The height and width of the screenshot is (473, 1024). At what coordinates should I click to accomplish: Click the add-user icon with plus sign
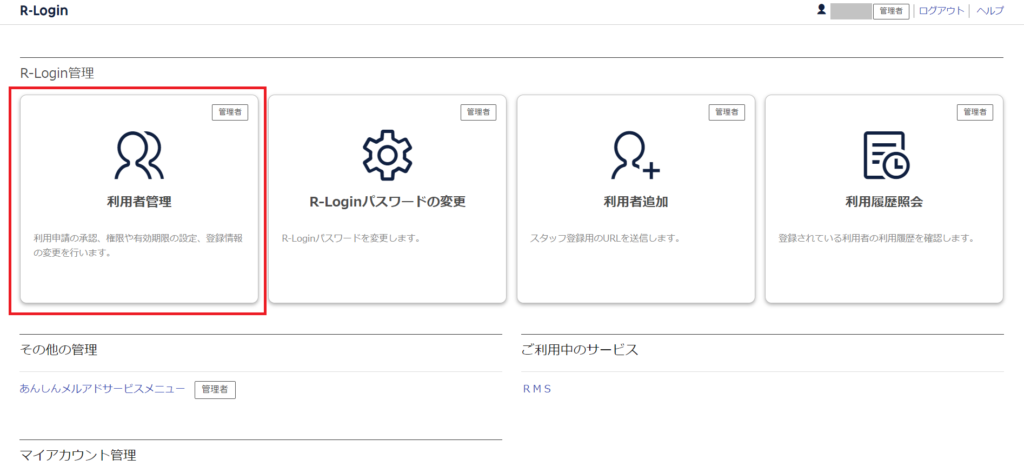635,153
